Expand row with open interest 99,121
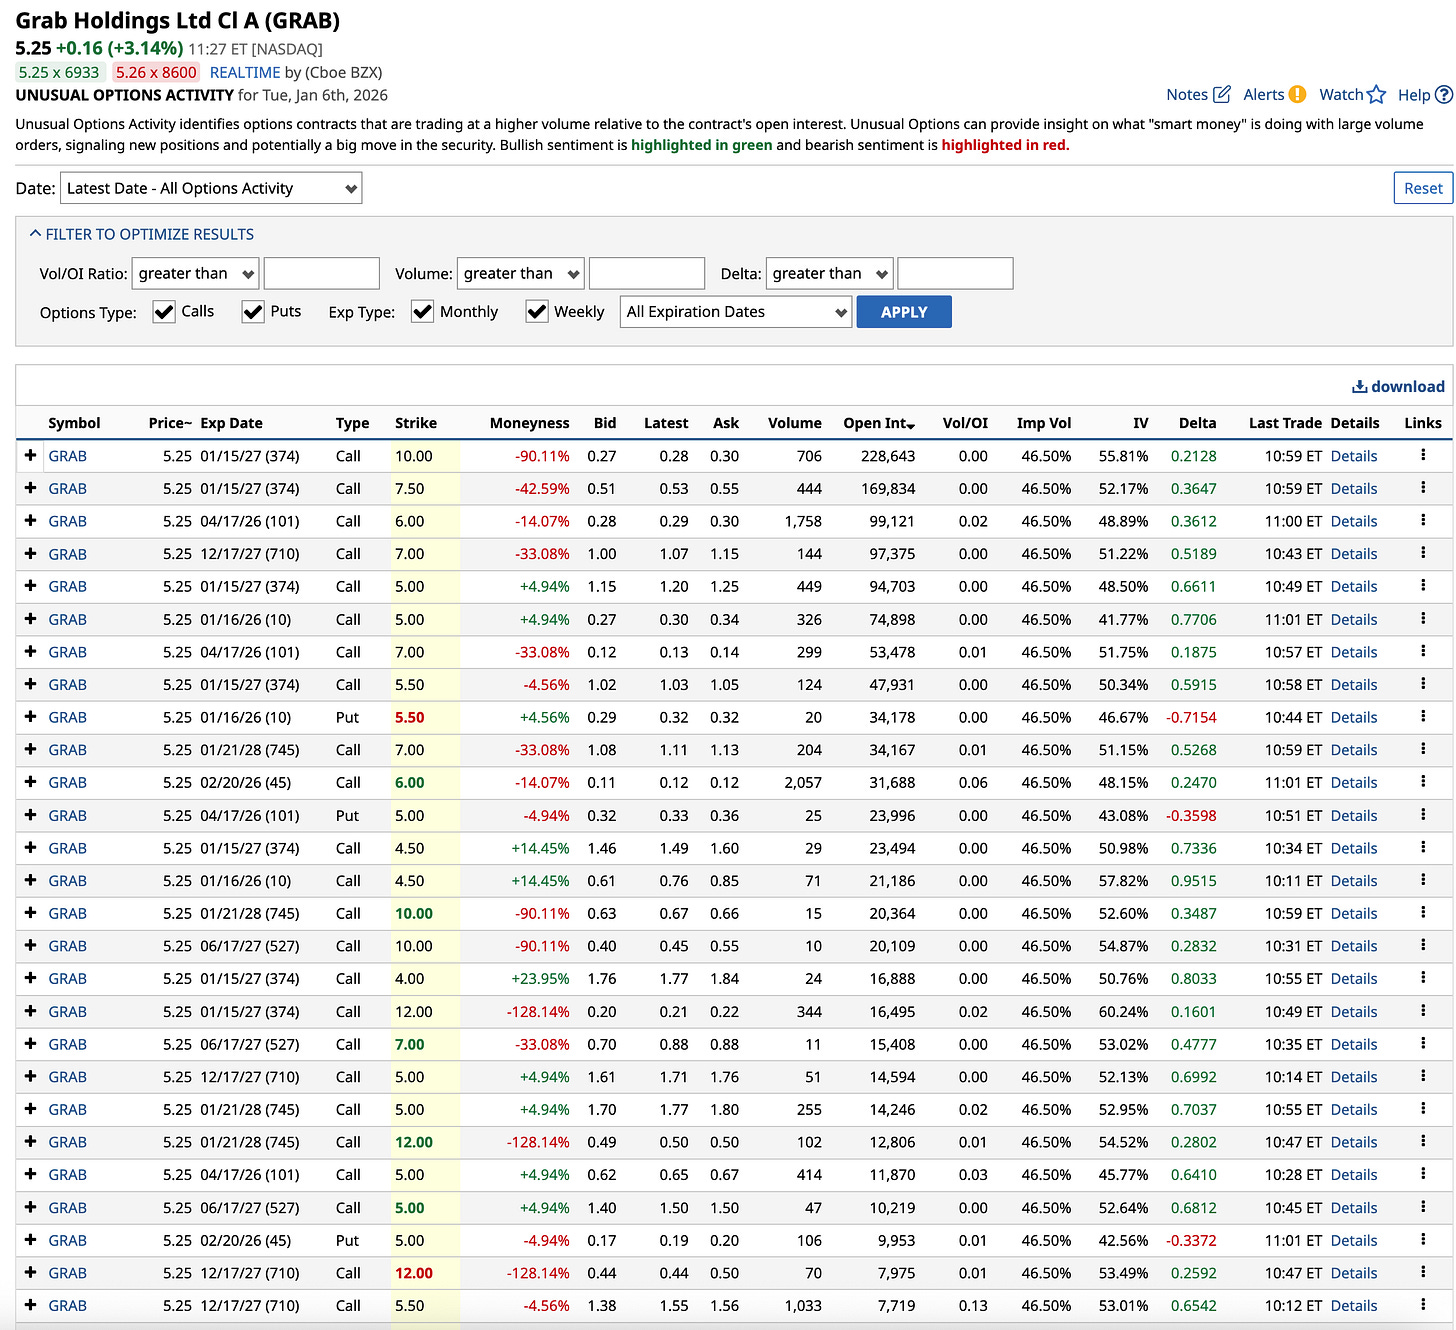 [x=30, y=520]
